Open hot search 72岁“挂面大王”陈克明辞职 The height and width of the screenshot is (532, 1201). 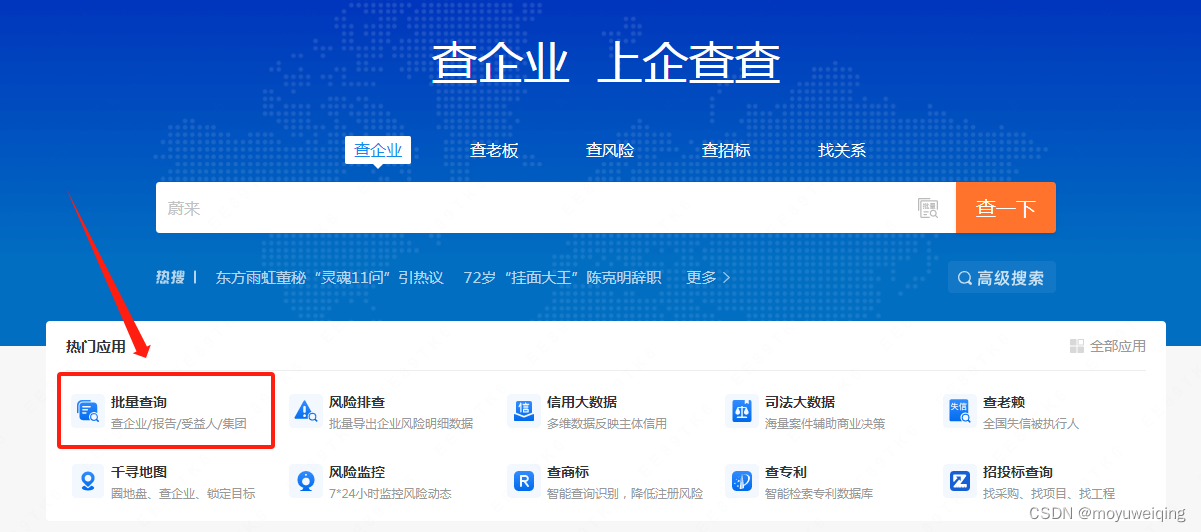[563, 277]
